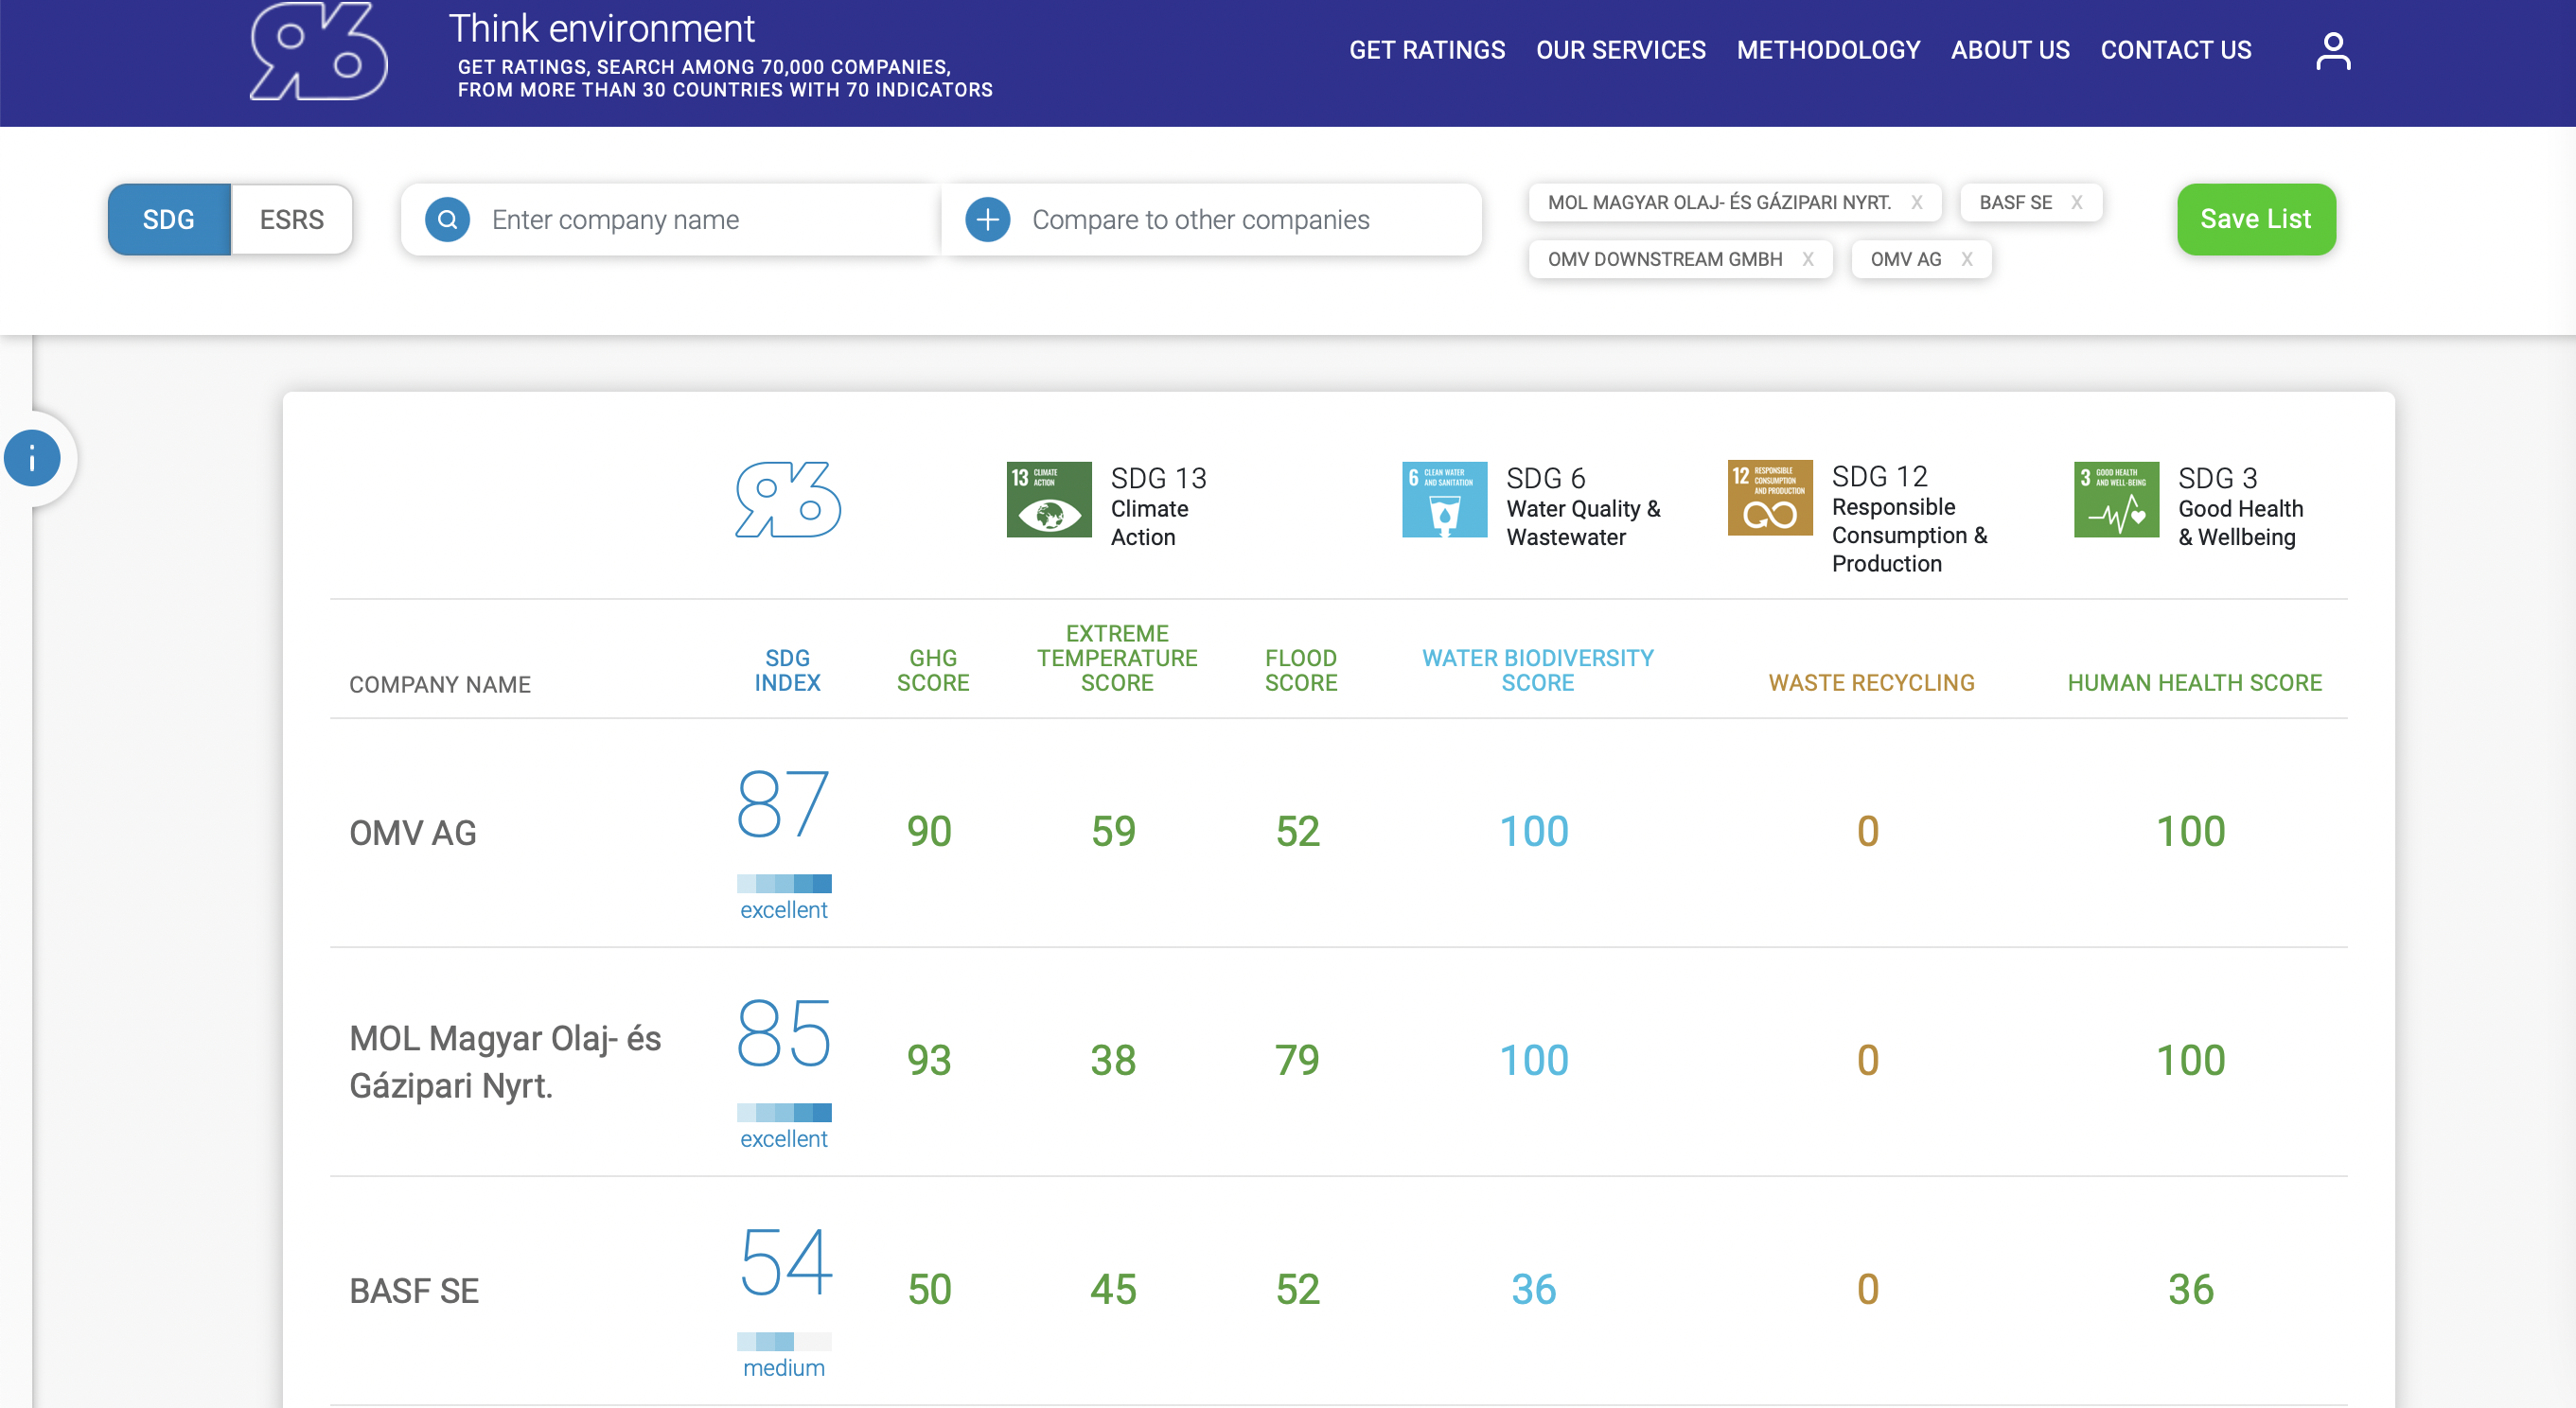The image size is (2576, 1408).
Task: Click BASF SE water biodiversity score 36
Action: point(1533,1289)
